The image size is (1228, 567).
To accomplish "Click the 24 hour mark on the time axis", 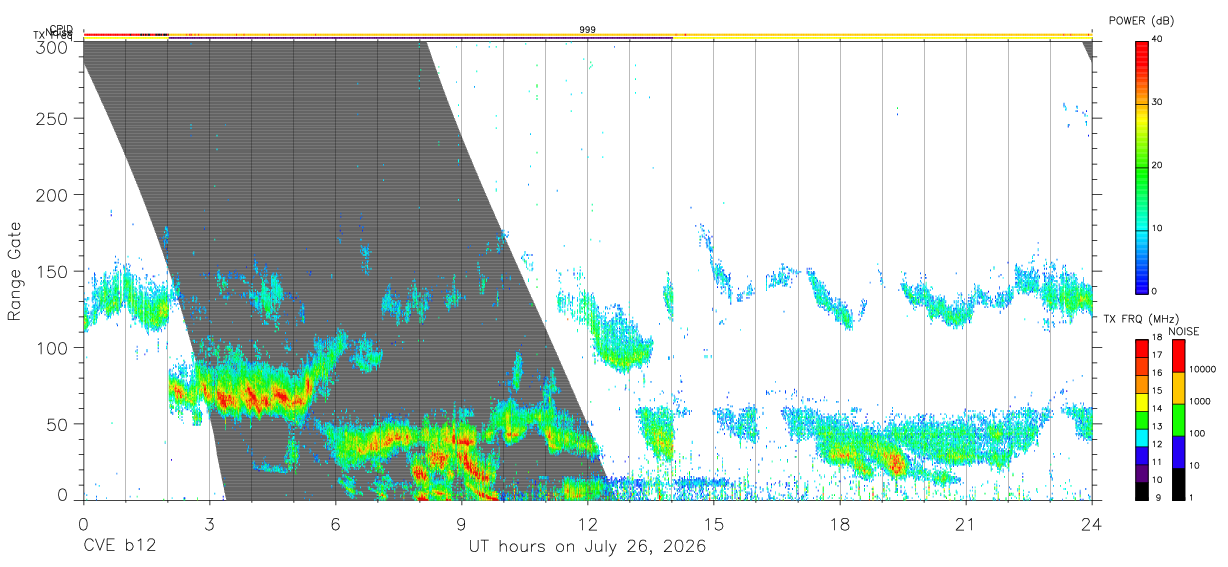I will [1091, 524].
